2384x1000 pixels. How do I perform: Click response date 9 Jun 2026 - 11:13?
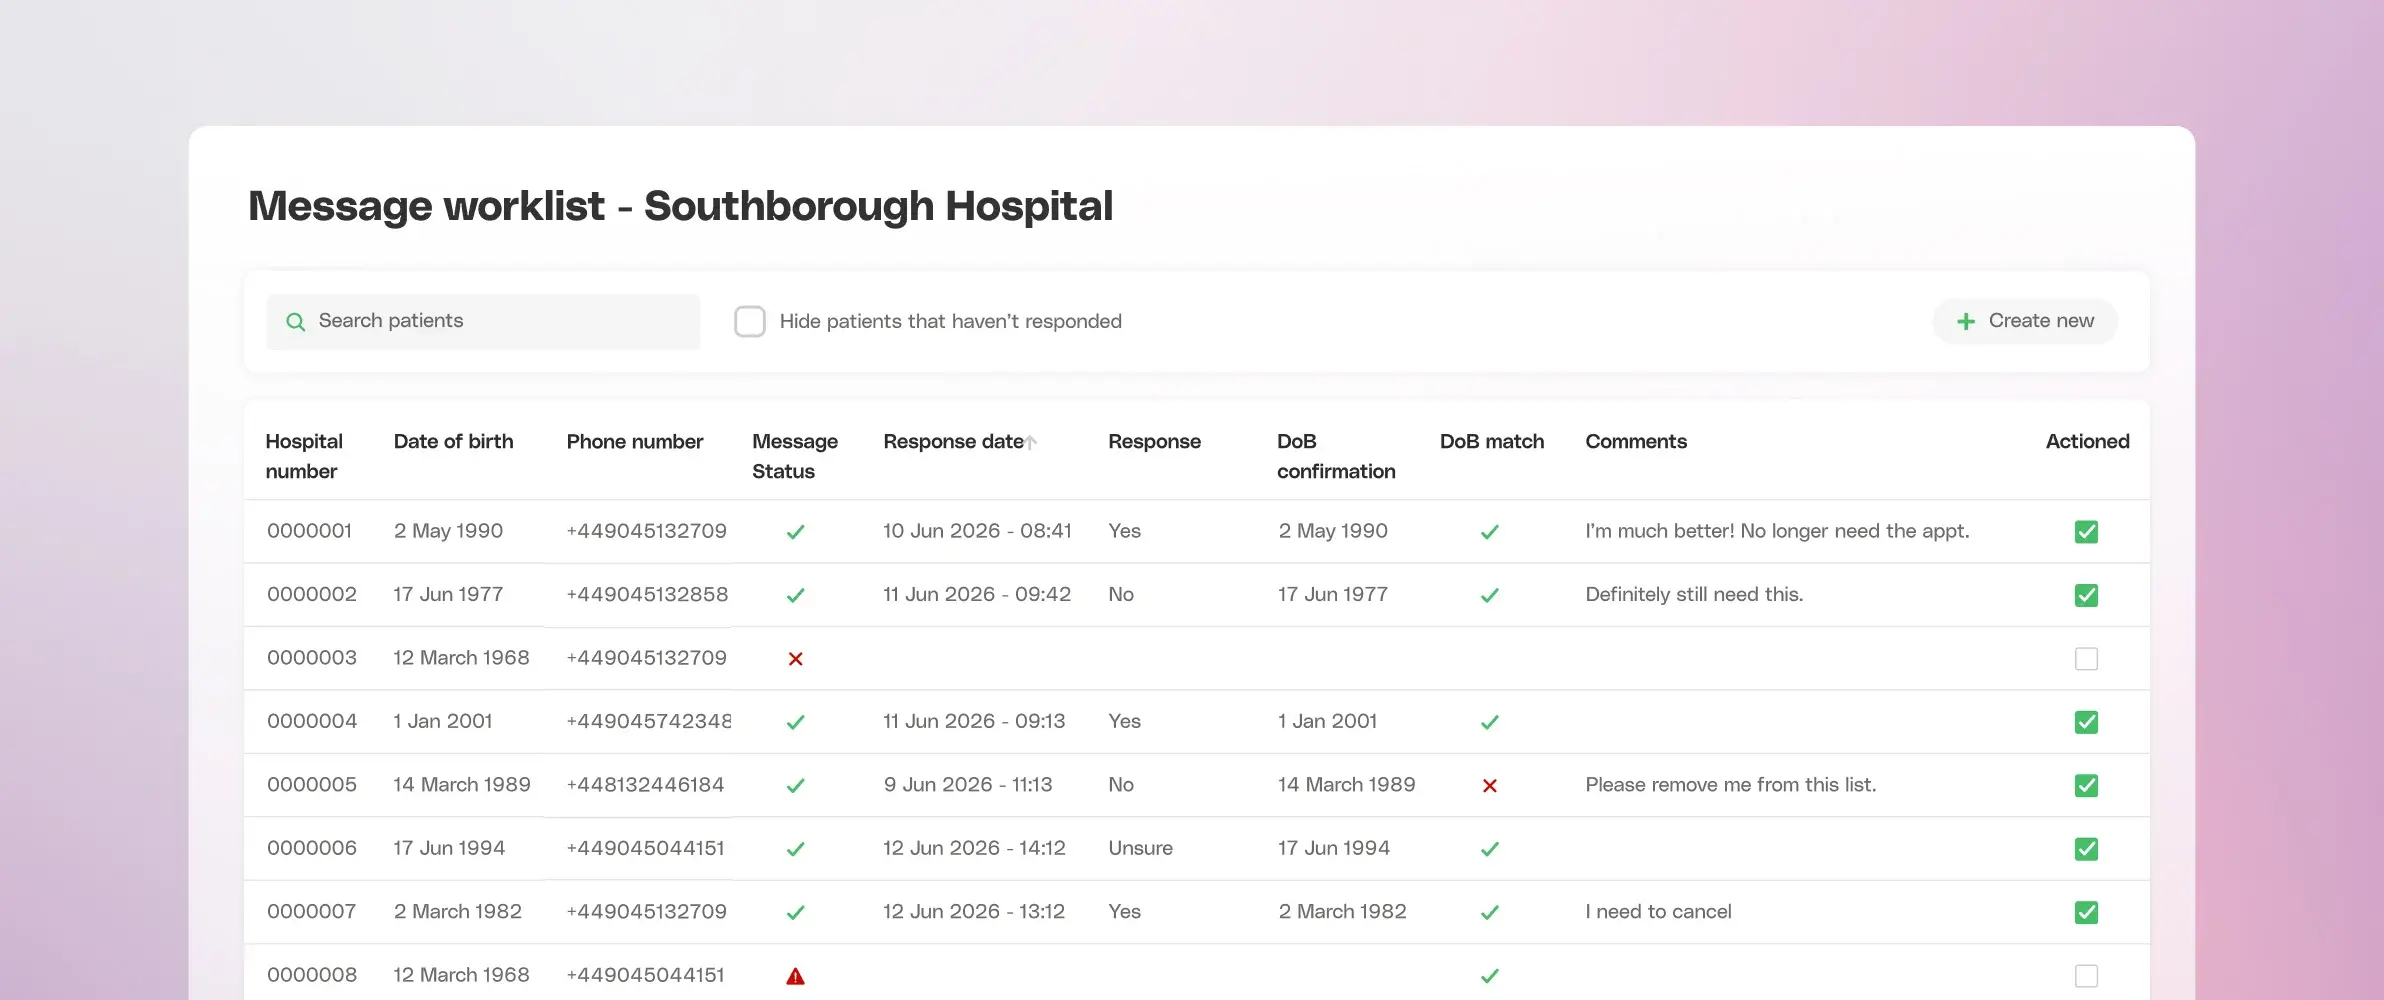(x=968, y=785)
